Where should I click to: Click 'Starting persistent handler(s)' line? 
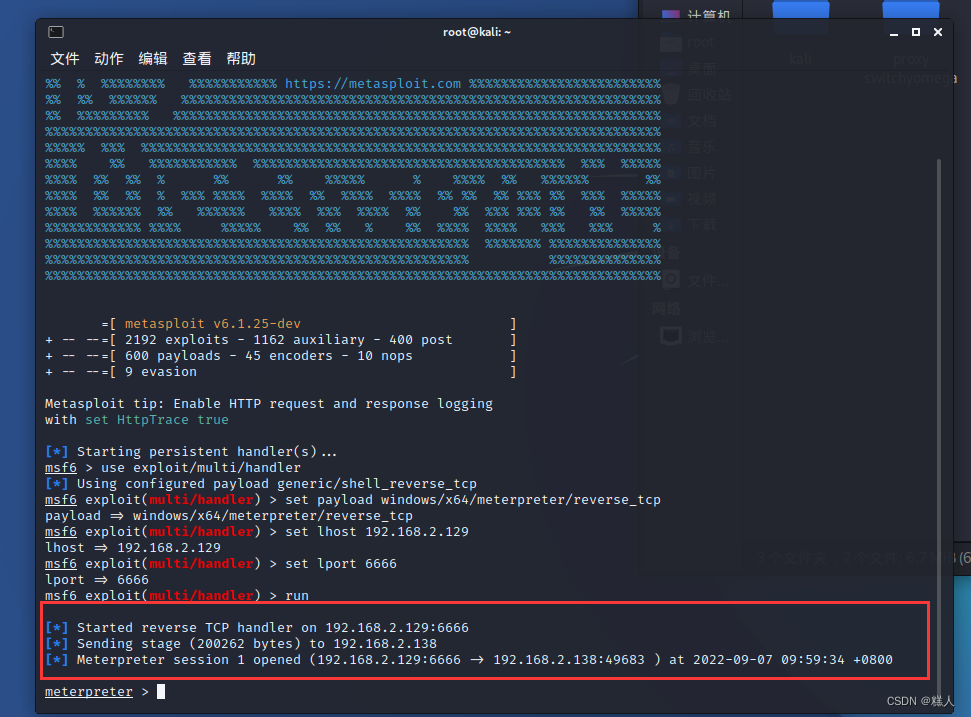pyautogui.click(x=191, y=452)
